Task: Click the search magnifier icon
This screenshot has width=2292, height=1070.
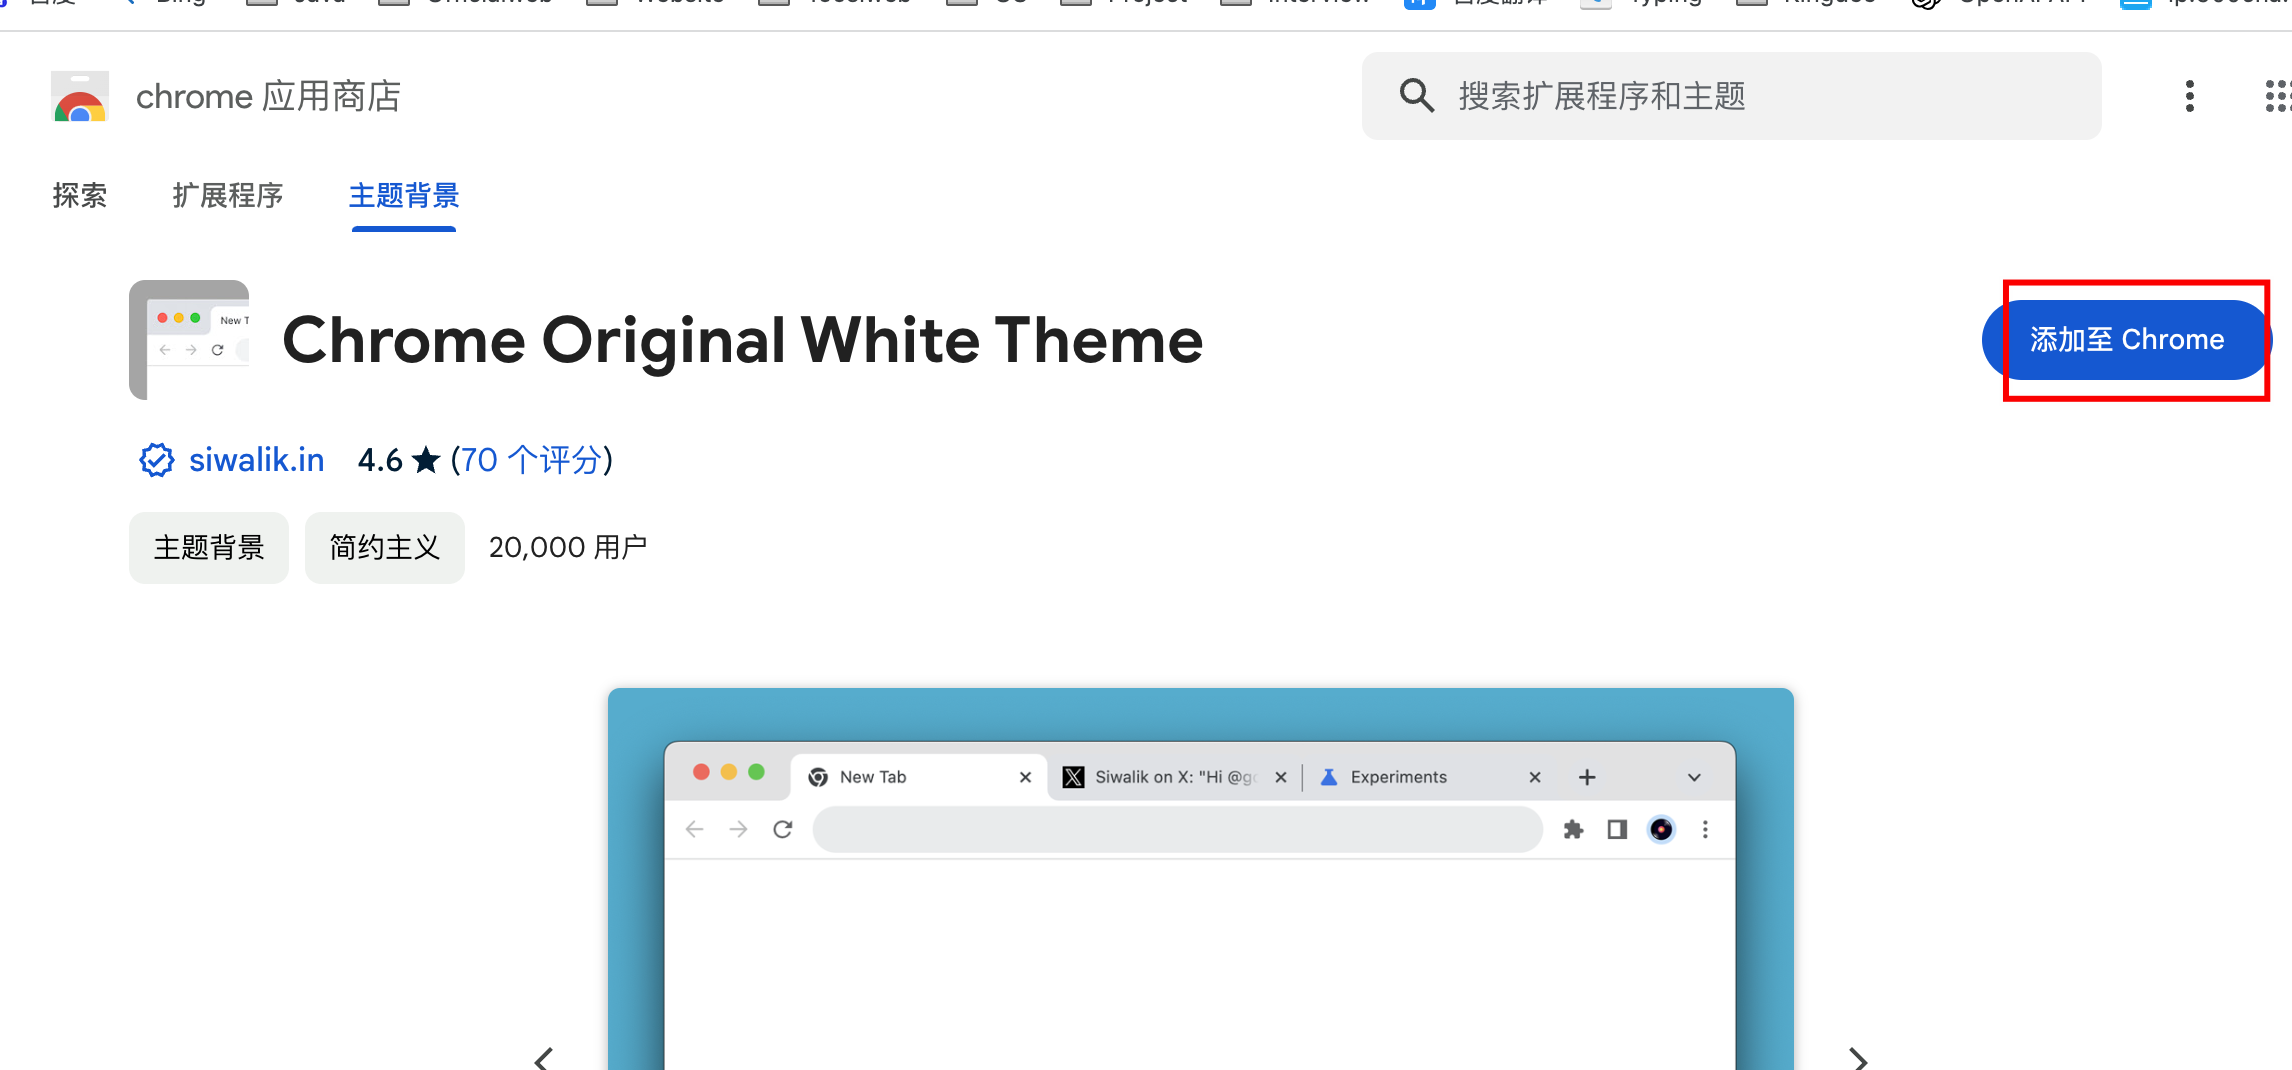Action: (x=1416, y=96)
